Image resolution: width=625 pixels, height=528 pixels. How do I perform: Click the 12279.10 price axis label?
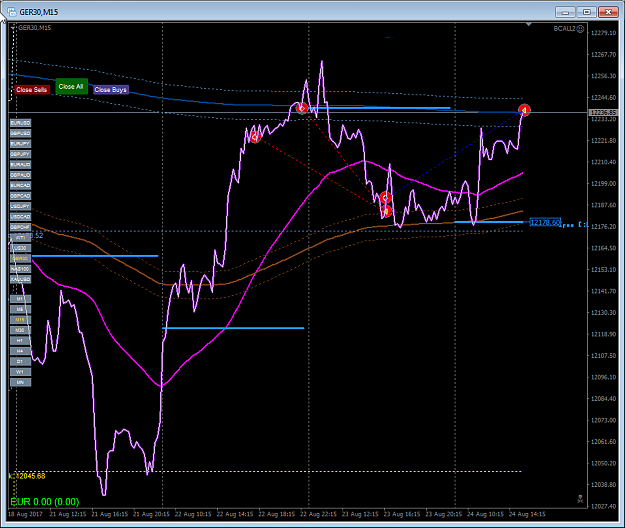pos(603,33)
